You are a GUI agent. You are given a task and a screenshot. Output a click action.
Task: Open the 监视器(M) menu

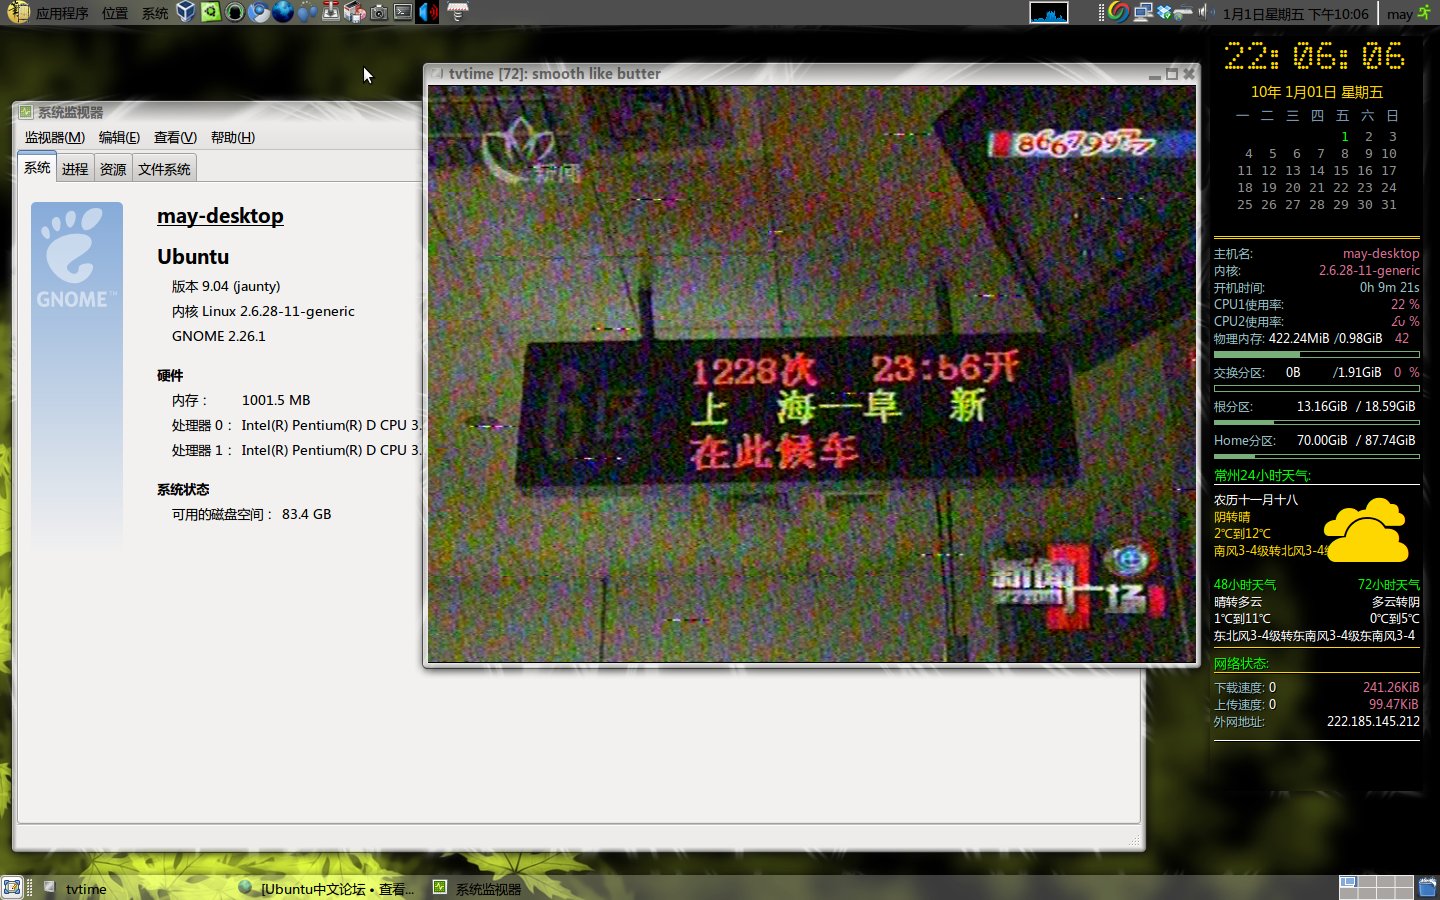point(55,138)
